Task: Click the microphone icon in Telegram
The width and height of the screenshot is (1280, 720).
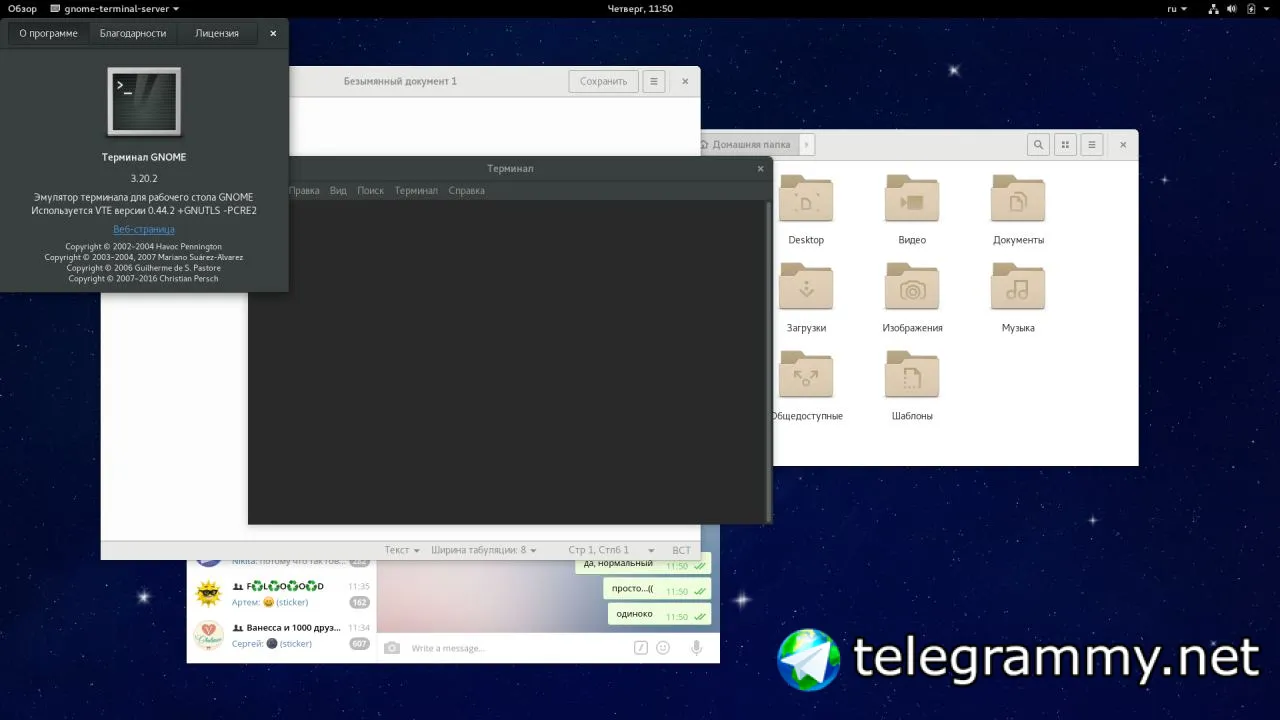Action: coord(697,648)
